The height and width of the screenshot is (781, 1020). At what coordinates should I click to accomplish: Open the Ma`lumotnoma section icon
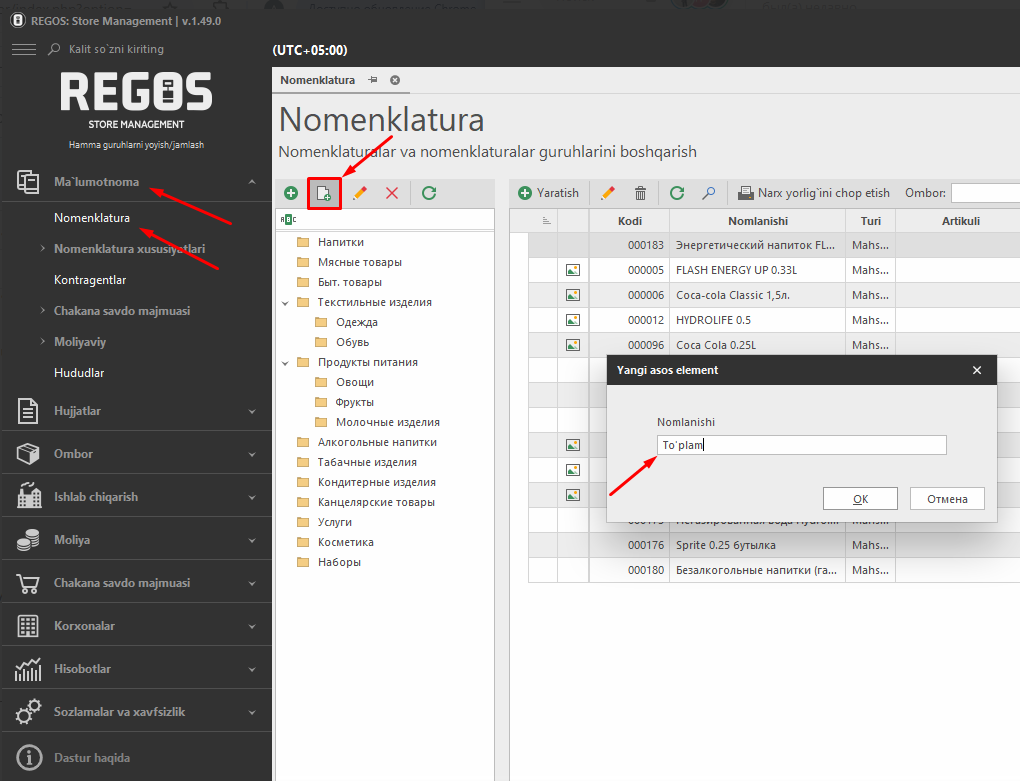click(28, 182)
